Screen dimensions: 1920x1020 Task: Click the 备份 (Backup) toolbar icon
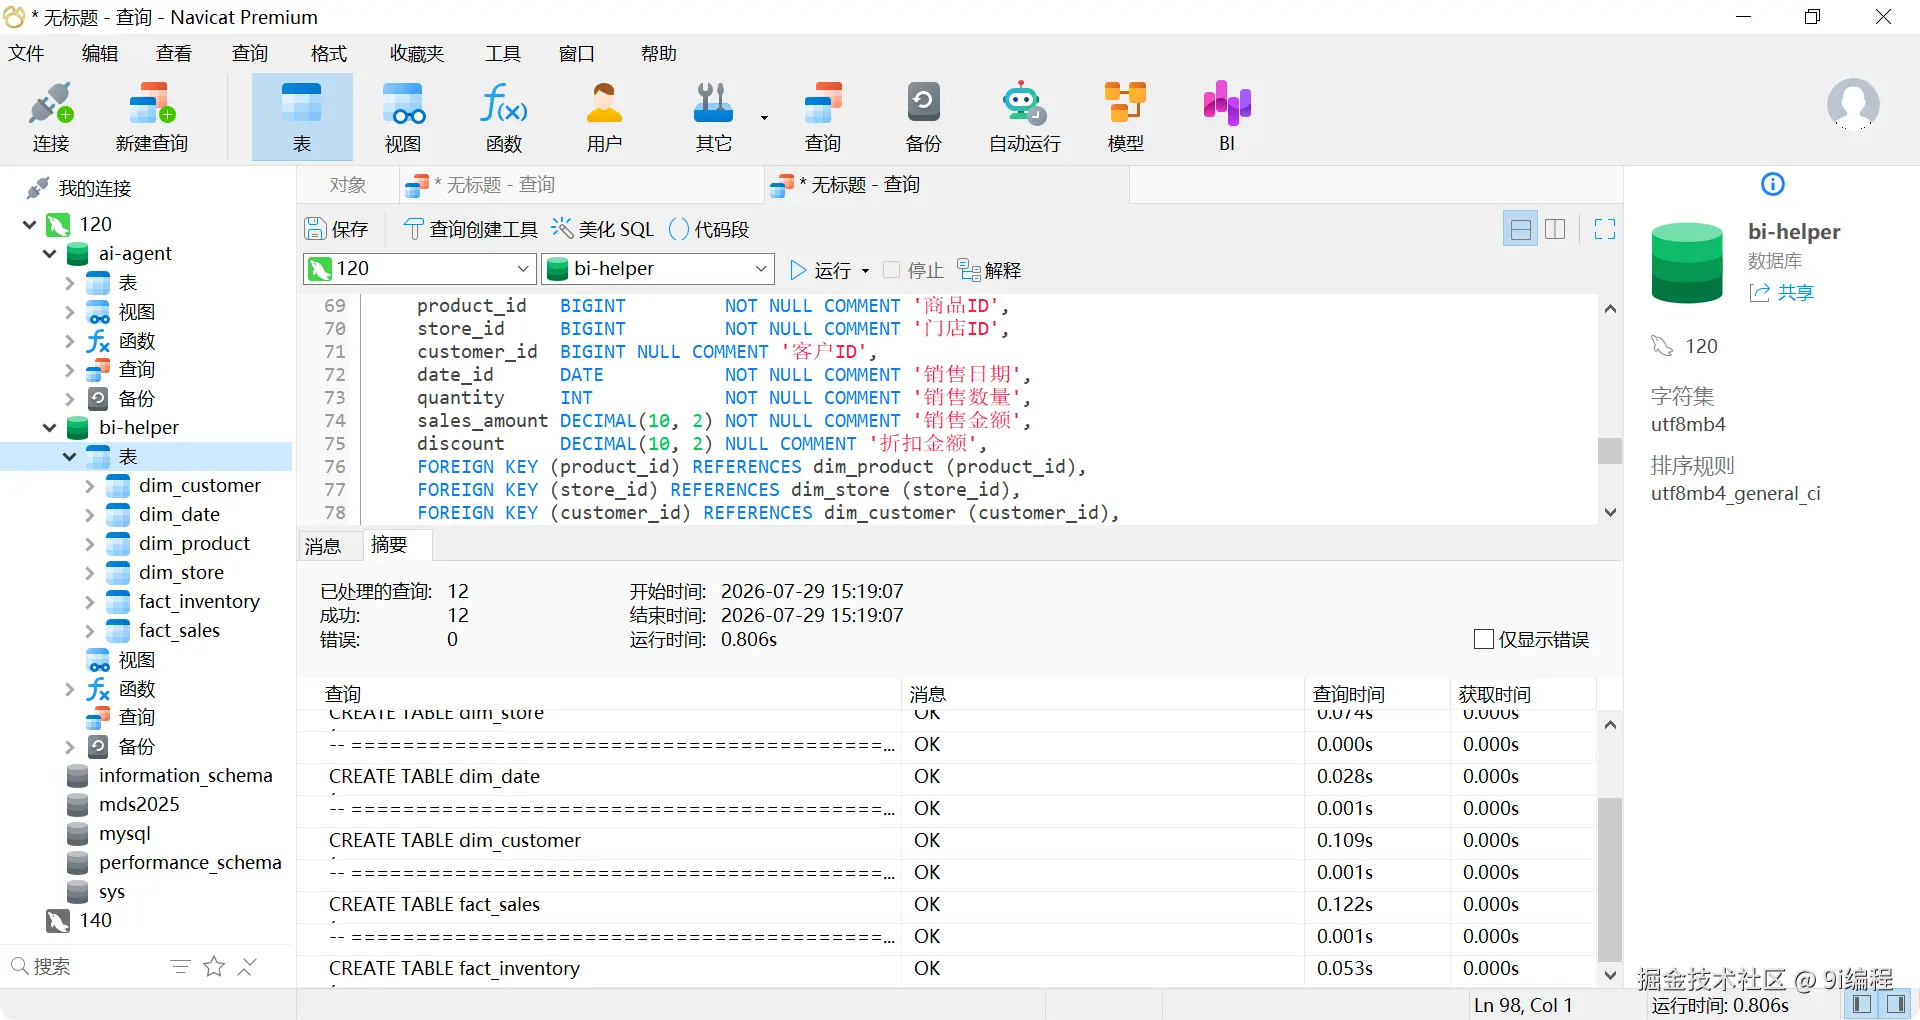(923, 117)
